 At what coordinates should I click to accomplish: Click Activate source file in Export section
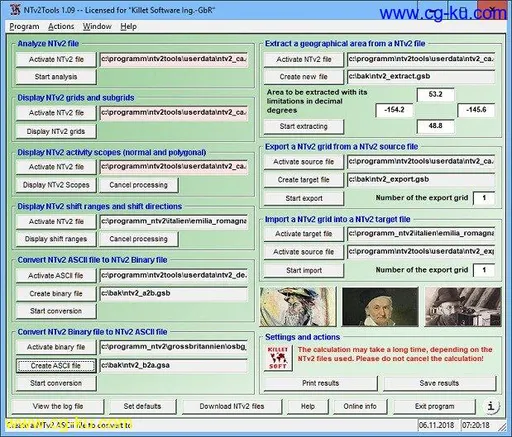303,162
